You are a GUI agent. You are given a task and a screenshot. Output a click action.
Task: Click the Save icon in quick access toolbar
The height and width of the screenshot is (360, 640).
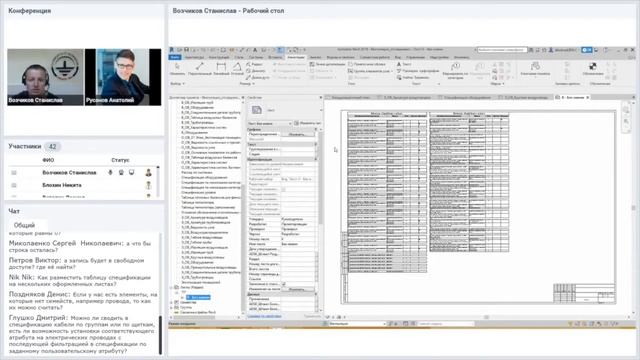pos(187,50)
